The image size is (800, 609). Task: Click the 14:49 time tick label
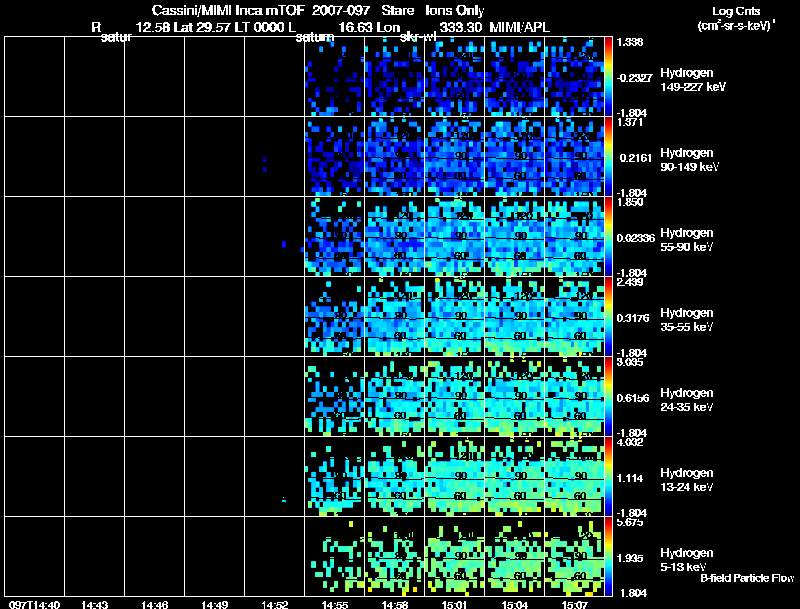coord(215,604)
